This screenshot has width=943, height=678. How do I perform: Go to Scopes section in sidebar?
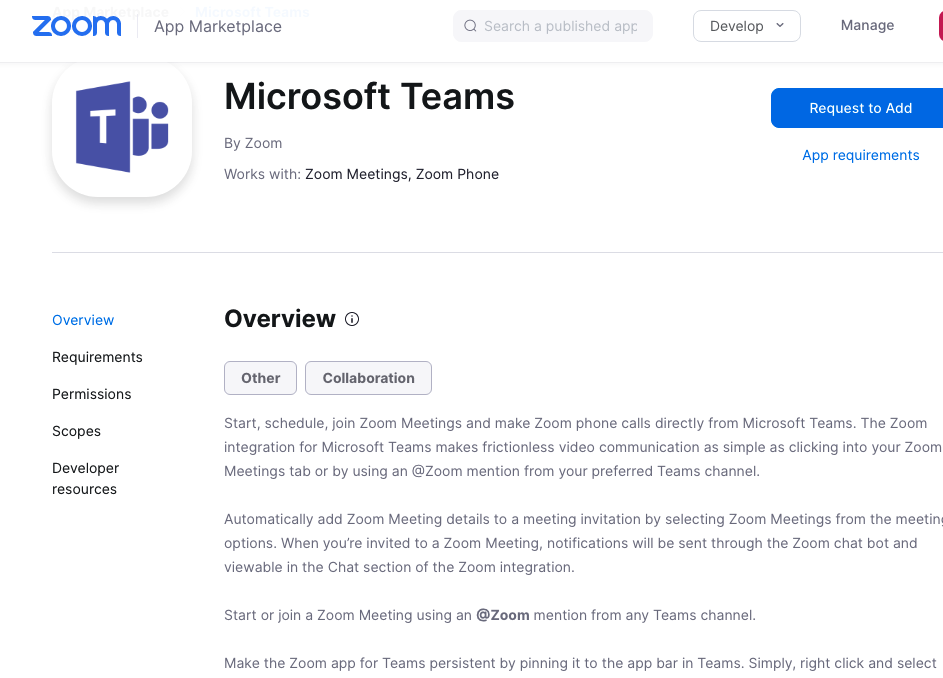click(x=76, y=431)
